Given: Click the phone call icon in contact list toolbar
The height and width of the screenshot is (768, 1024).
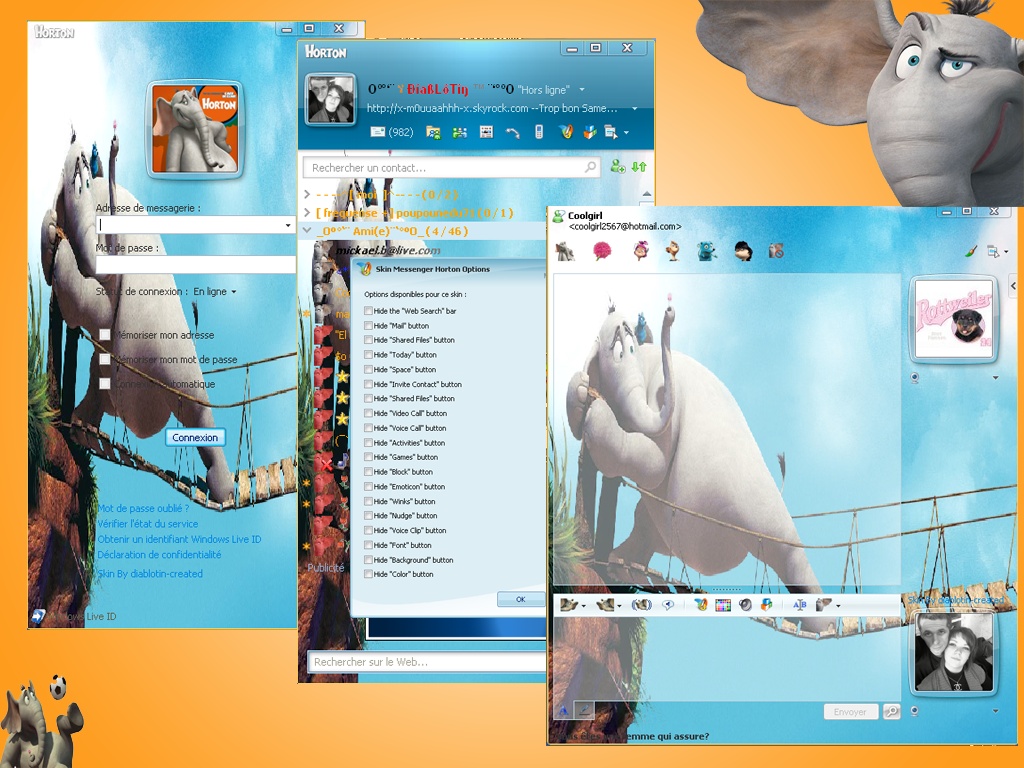Looking at the screenshot, I should pos(513,133).
